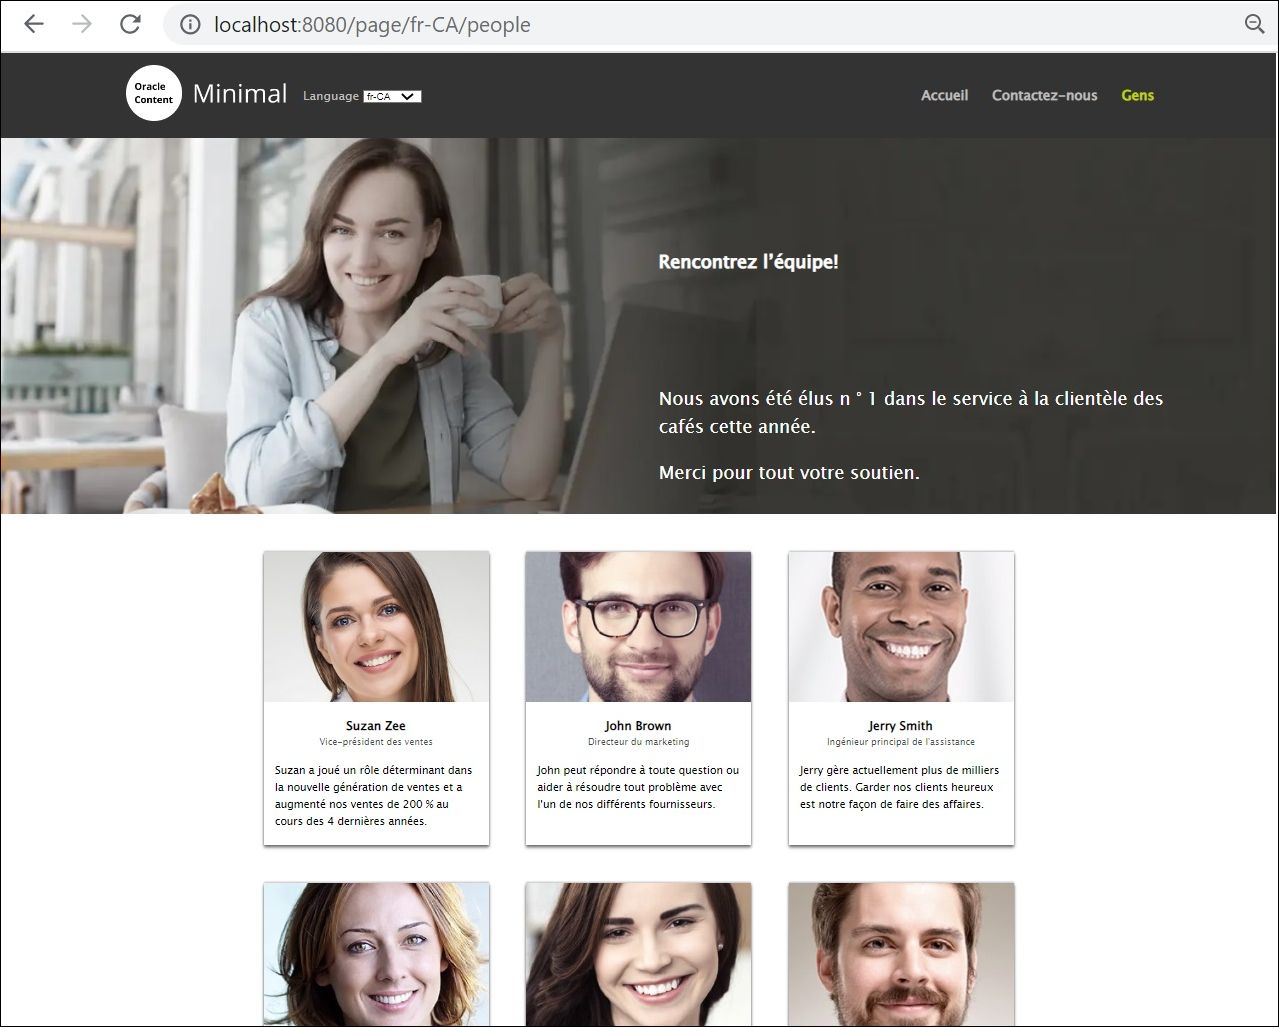Open the Contactez-nous menu item

tap(1044, 95)
